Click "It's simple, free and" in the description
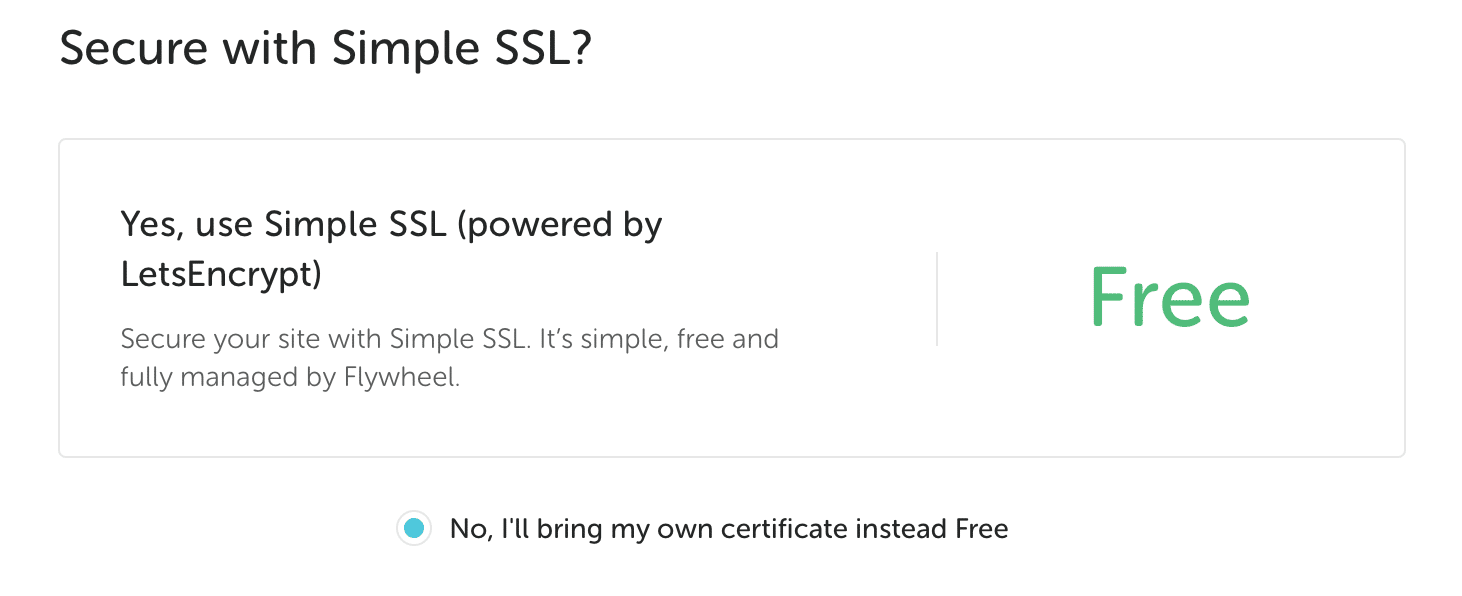1462x596 pixels. click(x=659, y=338)
